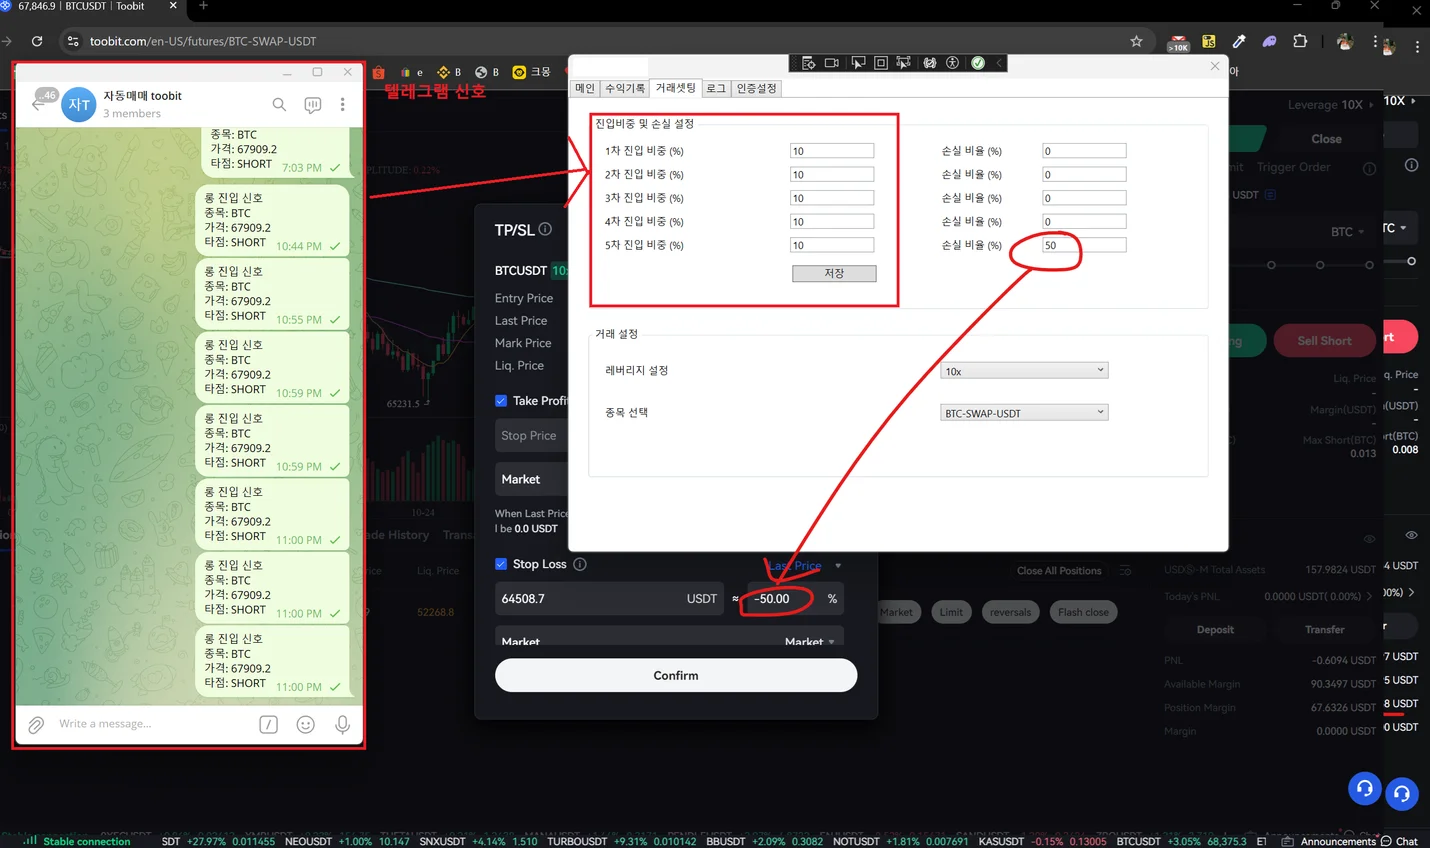Click the 자동매매 toobit group avatar

point(79,104)
